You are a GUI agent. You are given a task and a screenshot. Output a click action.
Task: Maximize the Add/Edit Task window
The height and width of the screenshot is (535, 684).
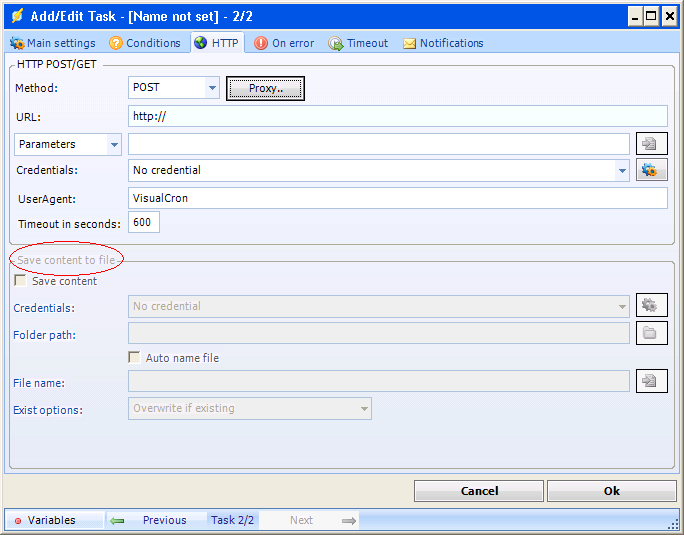pyautogui.click(x=651, y=17)
